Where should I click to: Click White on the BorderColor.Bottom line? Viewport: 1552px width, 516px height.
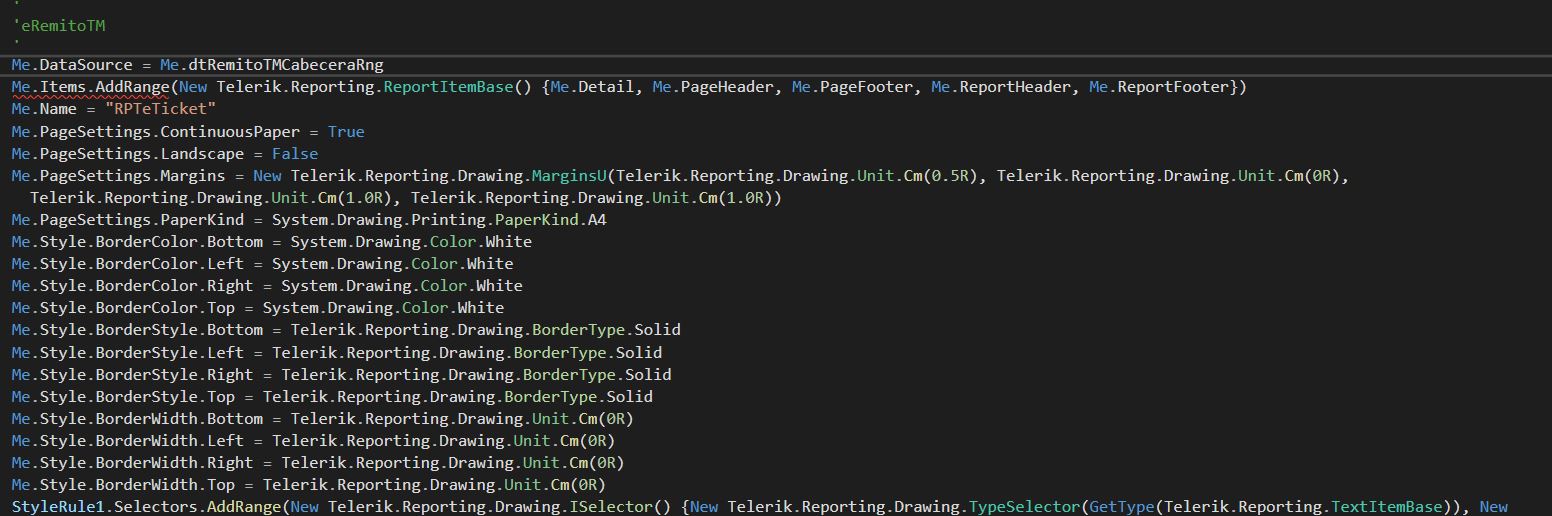click(x=508, y=242)
